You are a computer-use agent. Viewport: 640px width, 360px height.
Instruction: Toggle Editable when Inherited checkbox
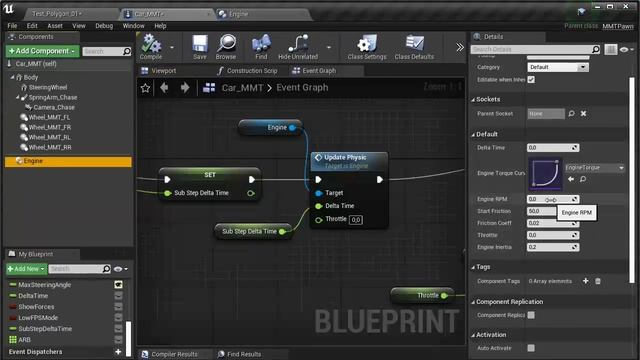(x=531, y=80)
